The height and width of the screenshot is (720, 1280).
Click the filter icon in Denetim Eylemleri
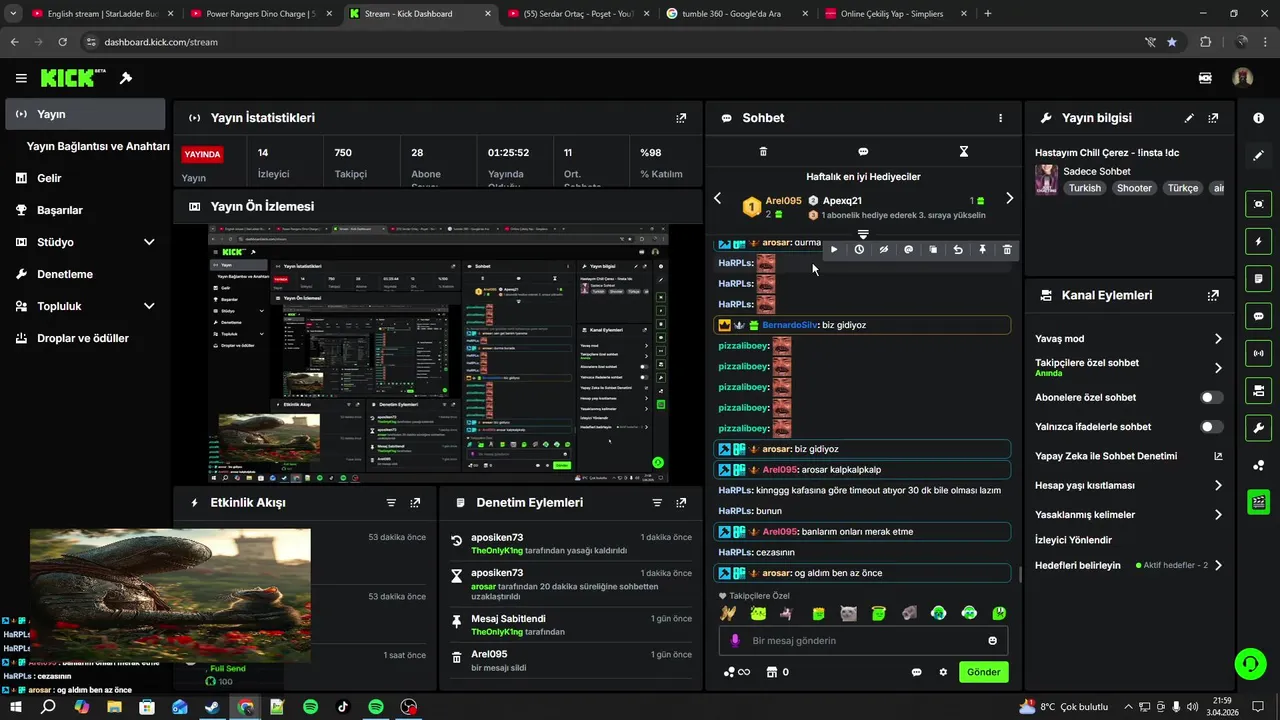pos(657,503)
